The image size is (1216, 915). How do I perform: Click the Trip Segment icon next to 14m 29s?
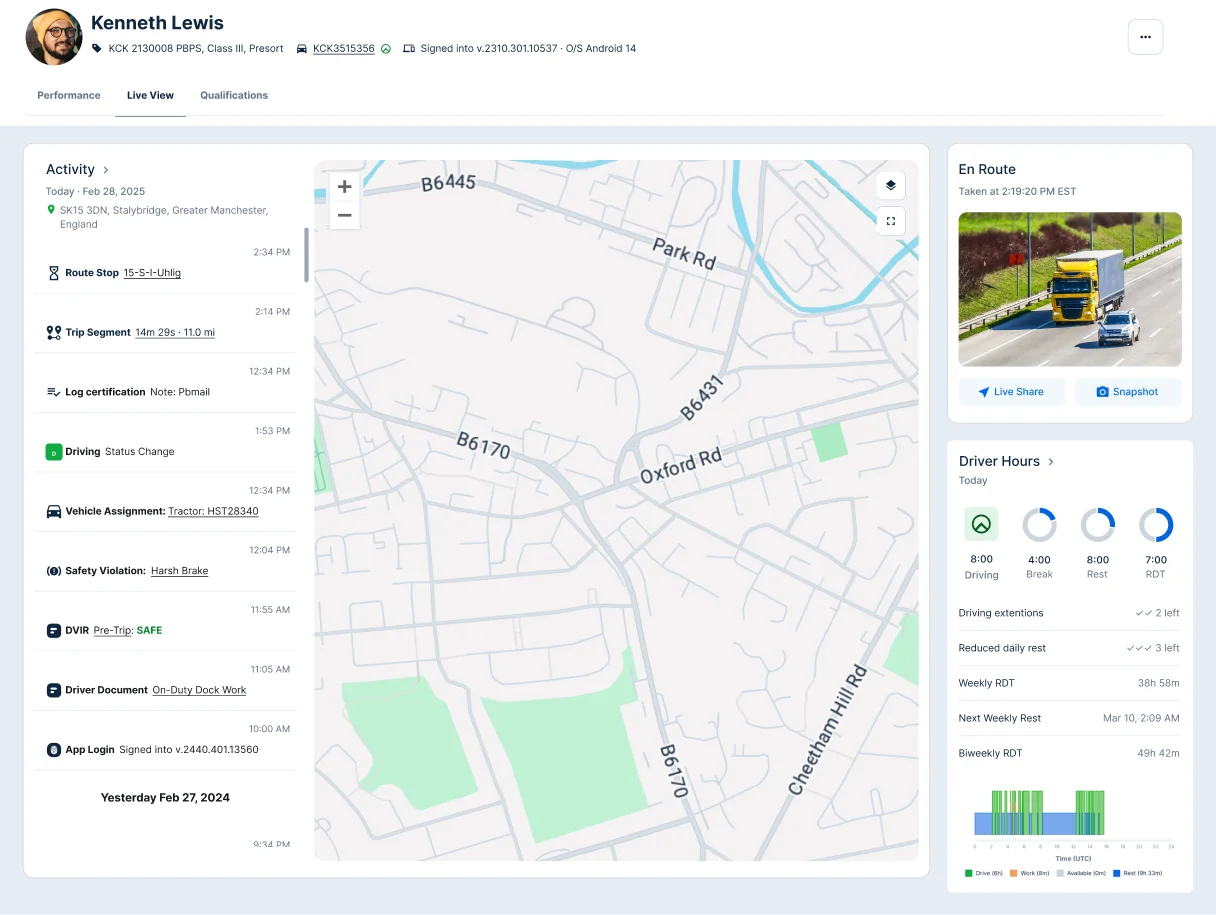tap(53, 331)
